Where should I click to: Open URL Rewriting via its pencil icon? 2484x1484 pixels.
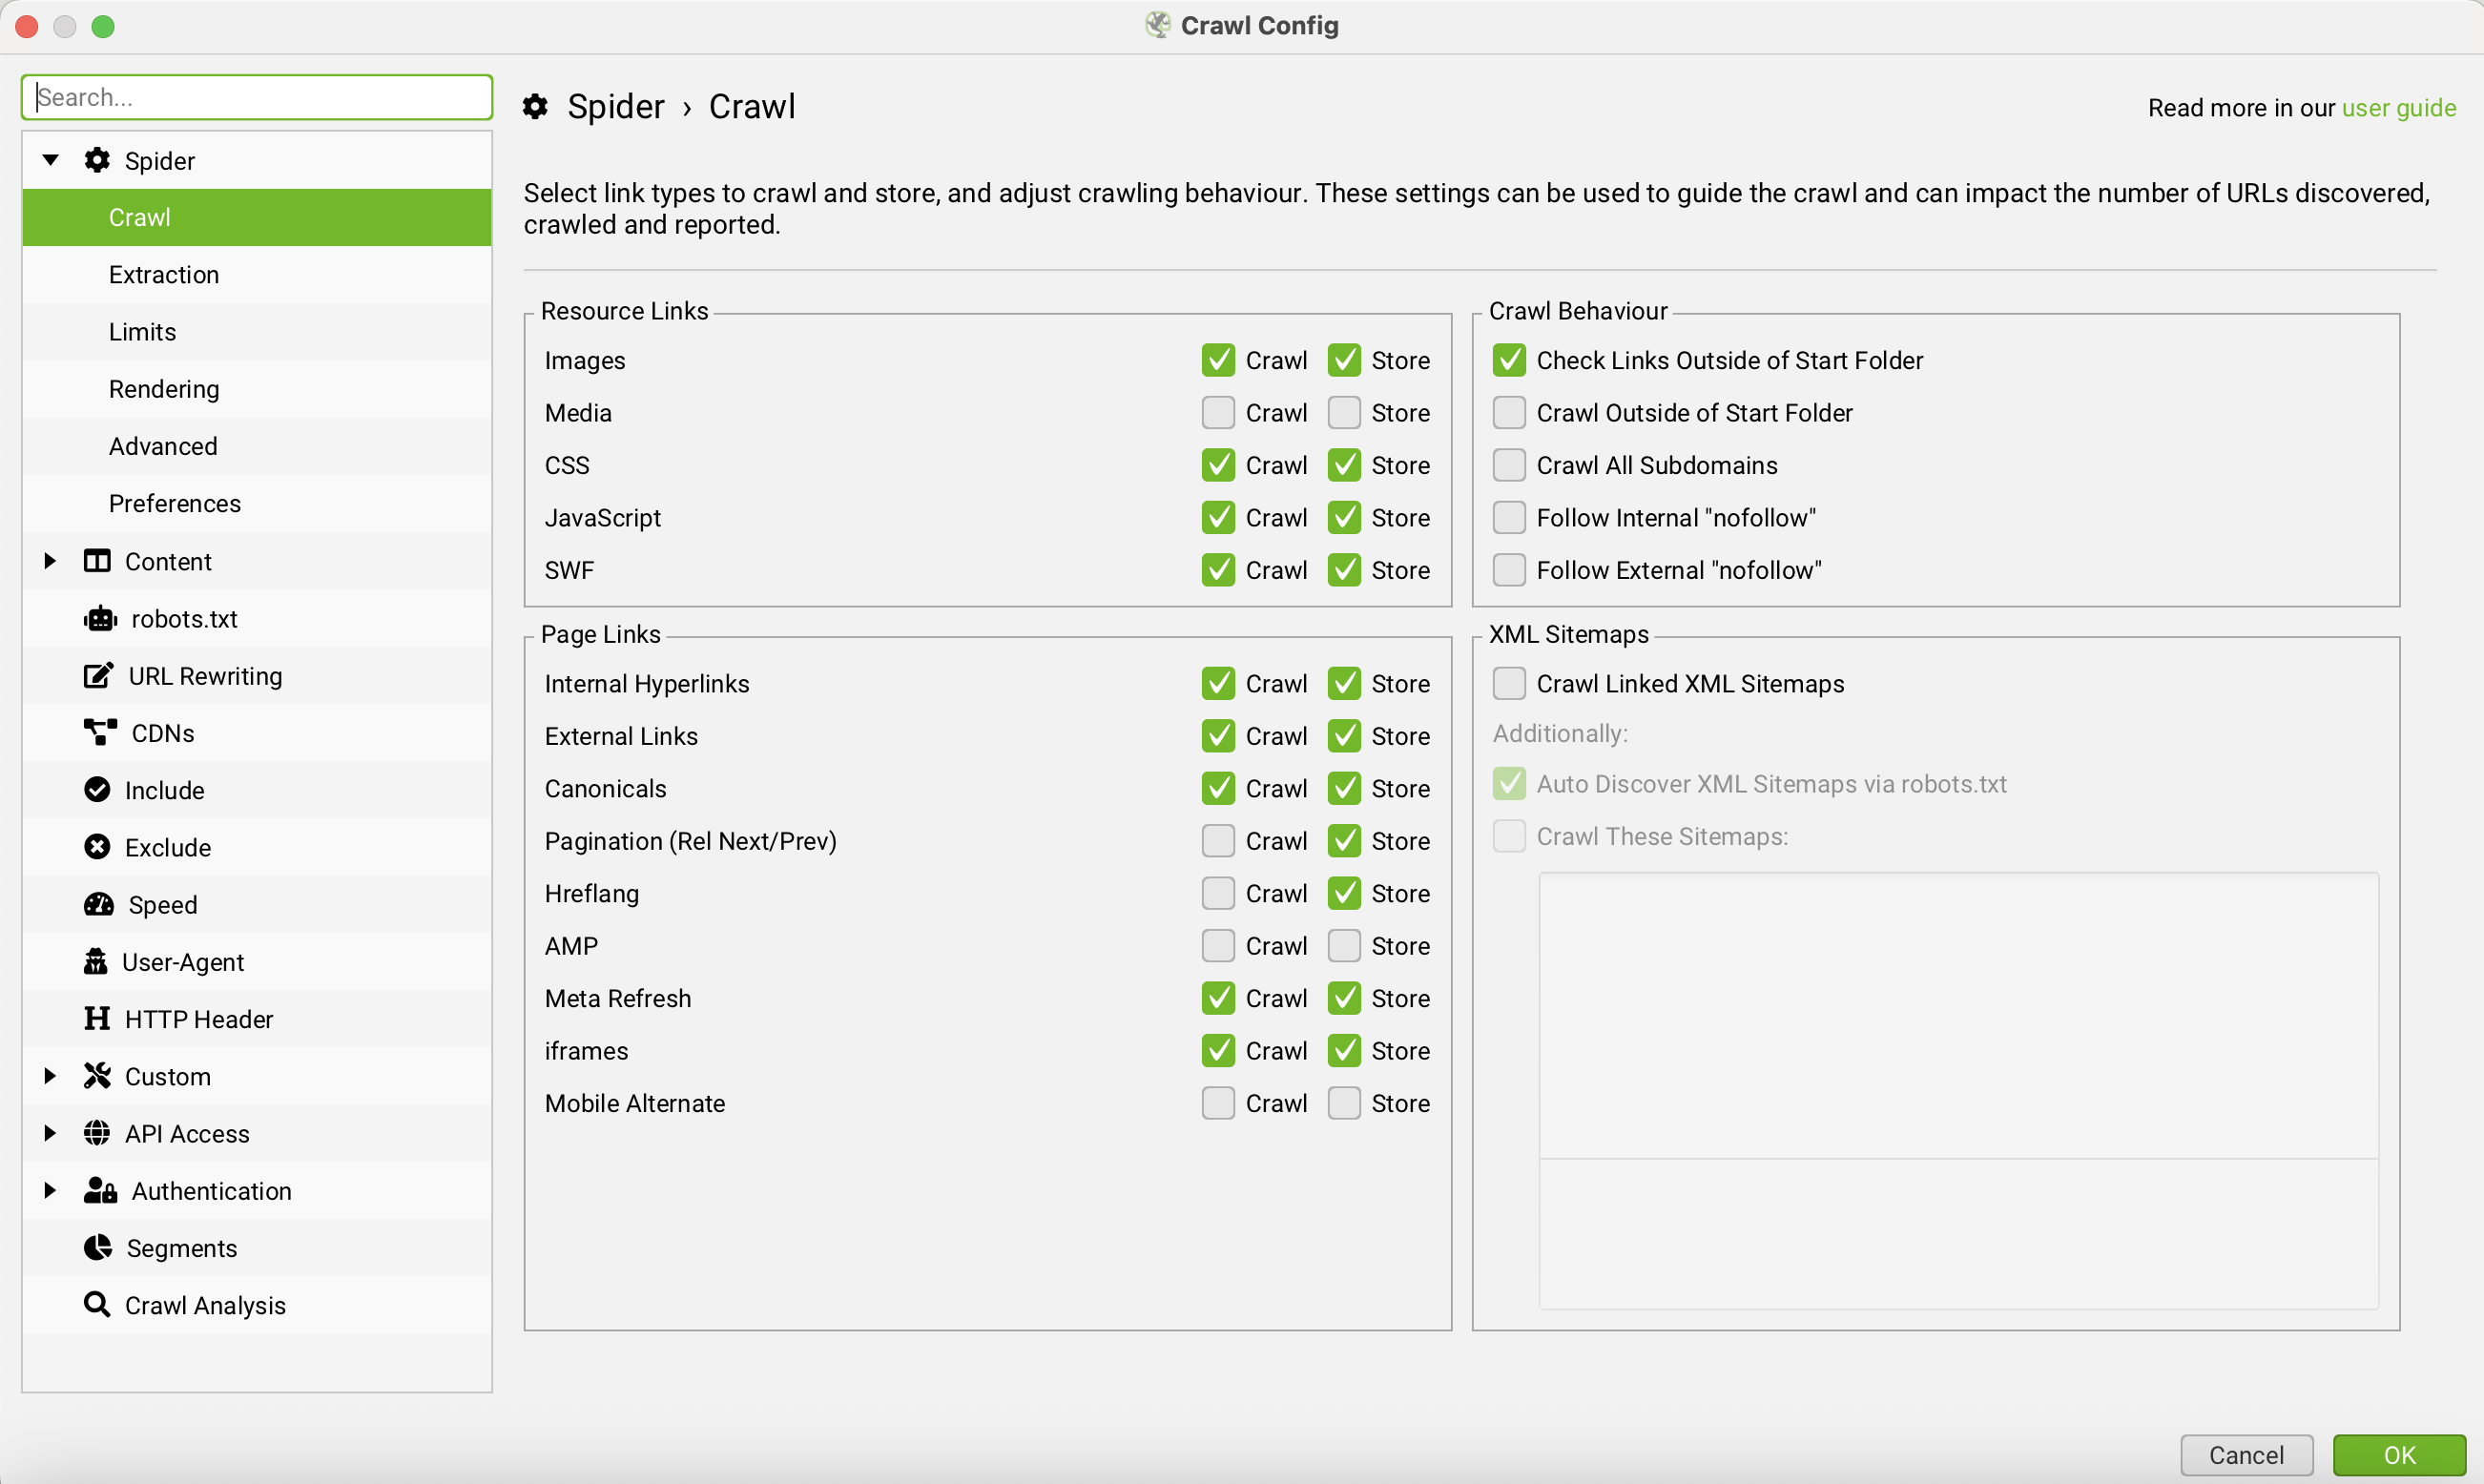[x=98, y=676]
